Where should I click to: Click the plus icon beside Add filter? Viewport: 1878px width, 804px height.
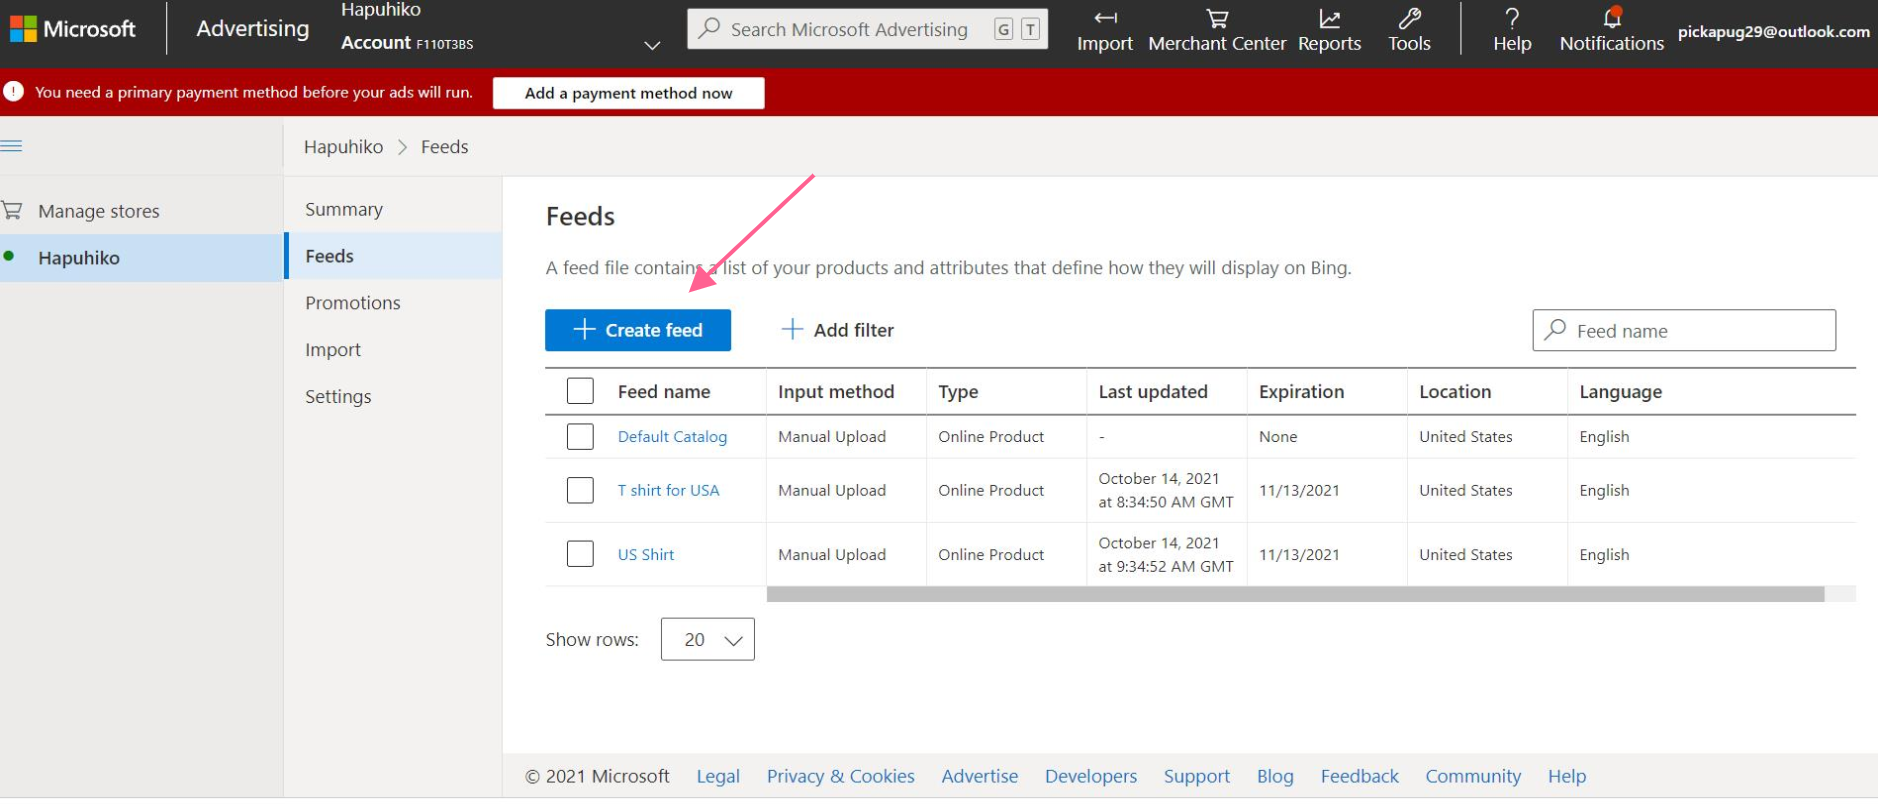(792, 329)
